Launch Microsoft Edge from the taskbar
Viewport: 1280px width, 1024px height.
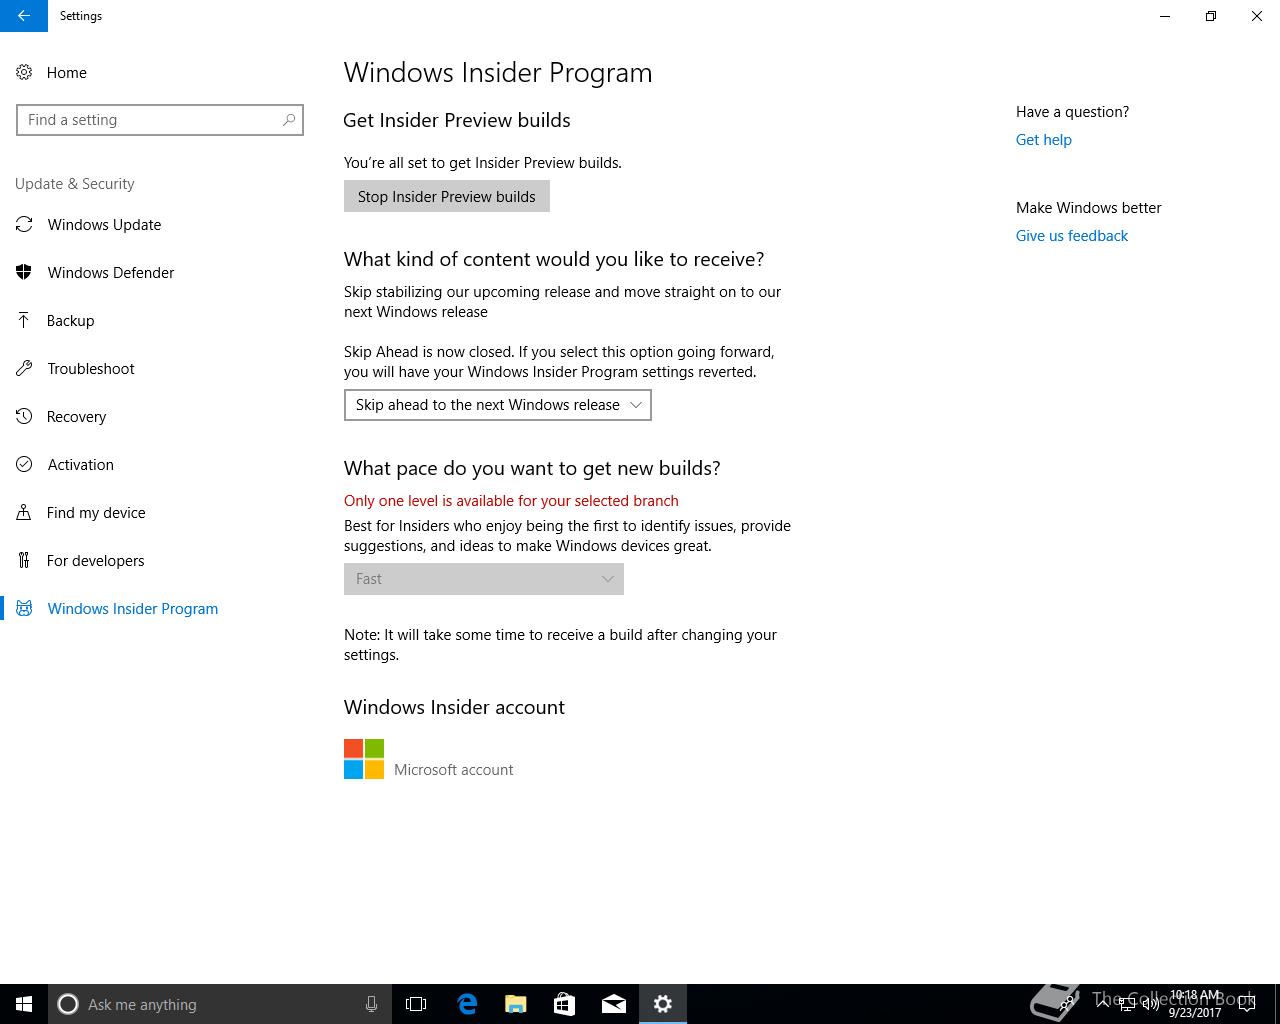click(467, 1004)
